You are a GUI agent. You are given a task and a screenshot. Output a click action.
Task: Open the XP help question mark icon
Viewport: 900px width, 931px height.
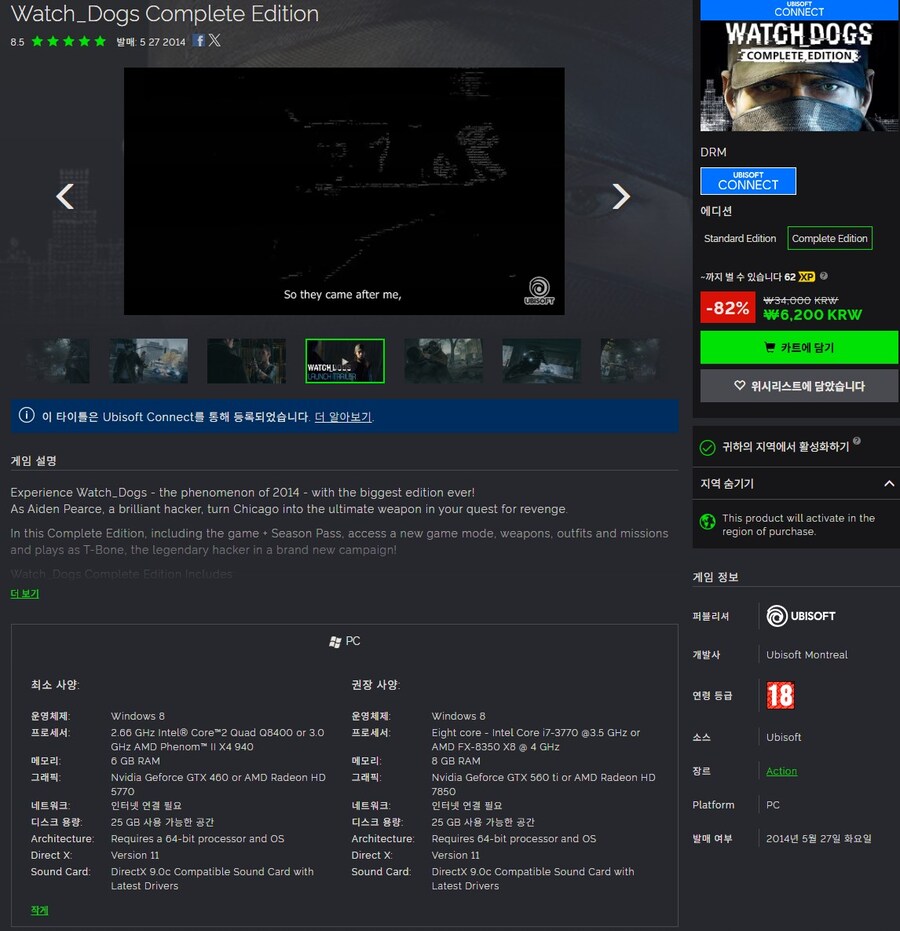(823, 276)
